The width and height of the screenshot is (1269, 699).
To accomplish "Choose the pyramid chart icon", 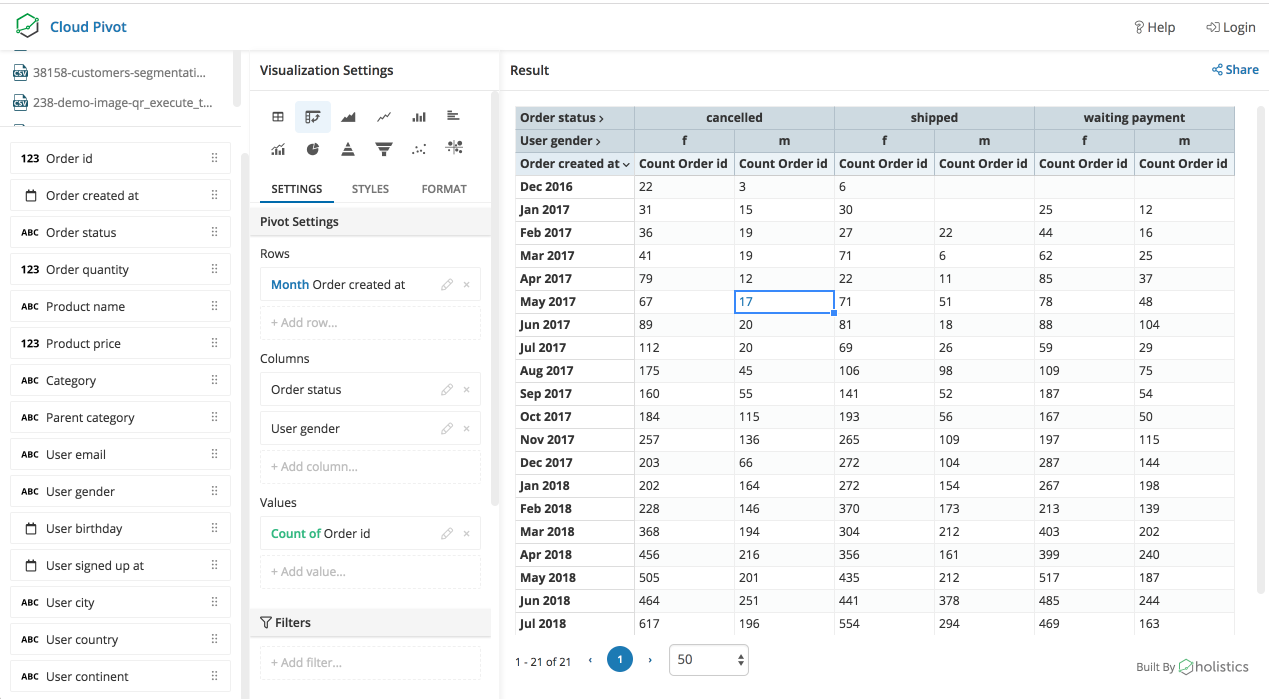I will pyautogui.click(x=348, y=149).
